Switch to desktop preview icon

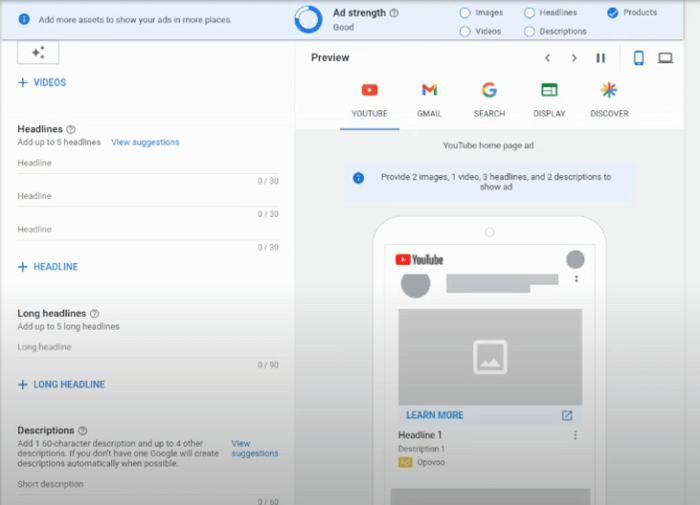[x=665, y=58]
